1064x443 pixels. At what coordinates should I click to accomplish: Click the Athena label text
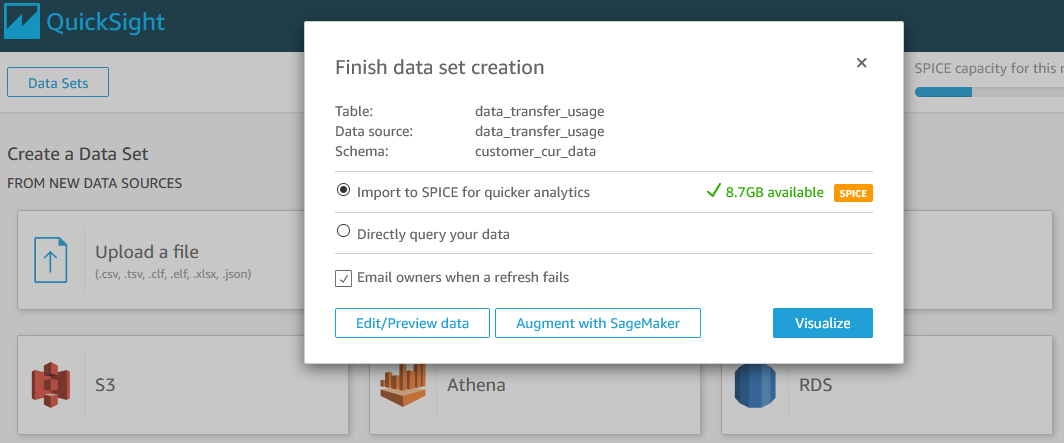[x=475, y=385]
